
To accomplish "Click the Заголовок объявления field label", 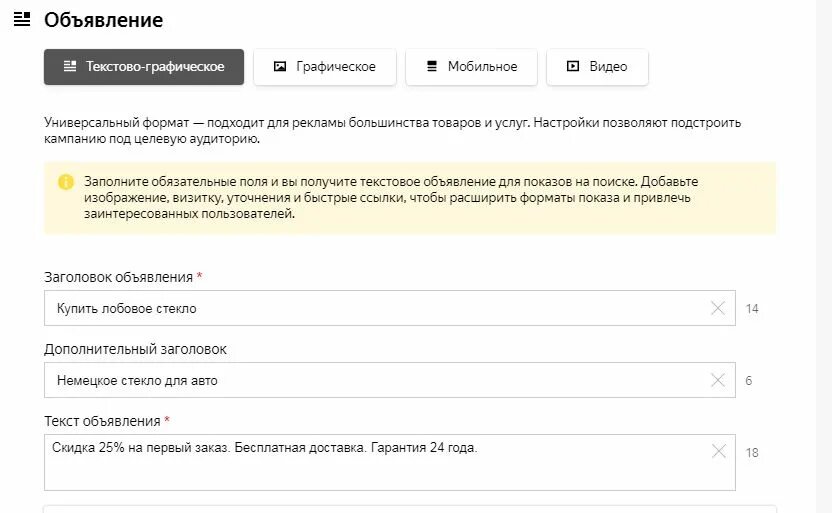I will (118, 277).
